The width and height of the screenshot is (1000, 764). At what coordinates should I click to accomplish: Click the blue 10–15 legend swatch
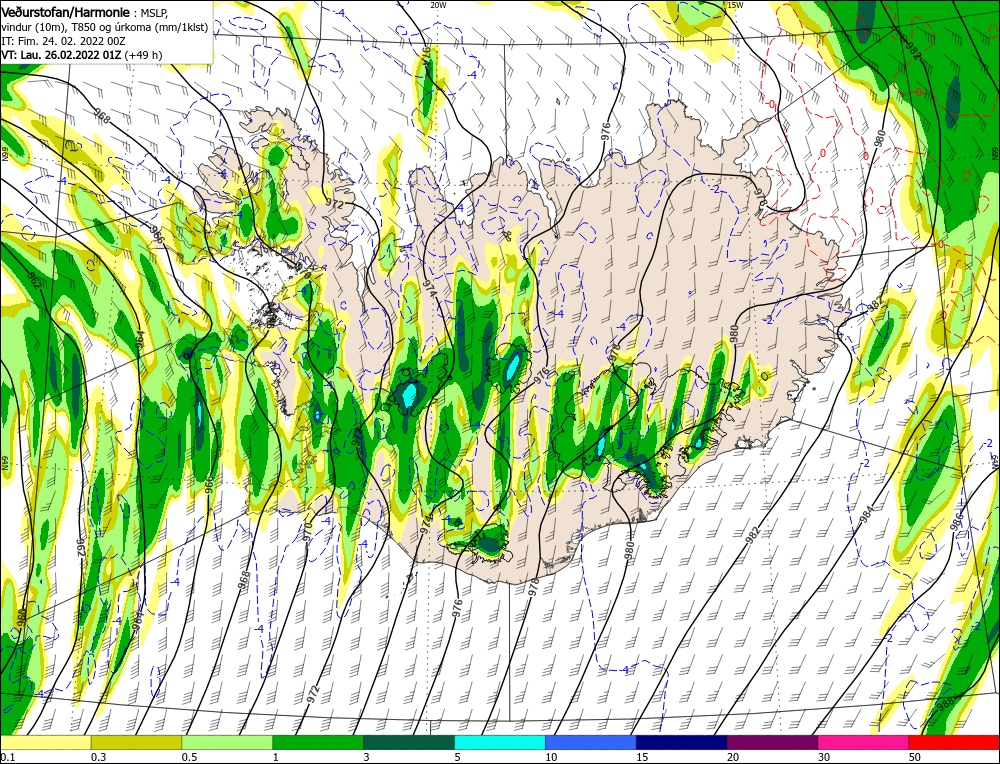pos(591,742)
